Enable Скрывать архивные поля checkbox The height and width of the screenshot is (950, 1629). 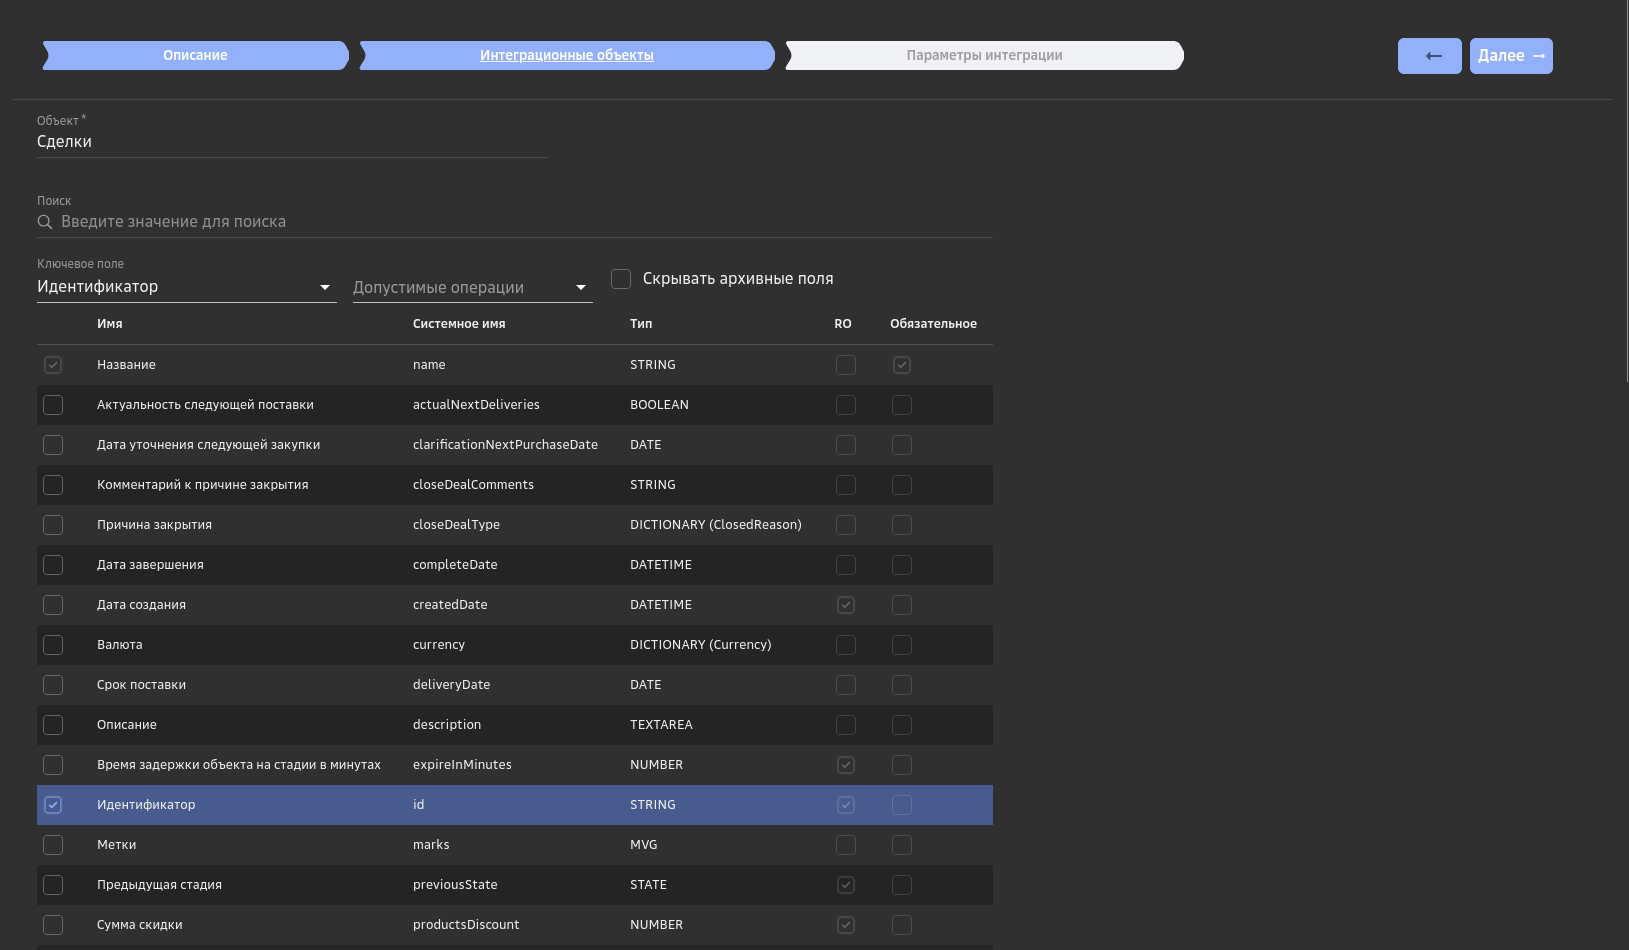[x=621, y=279]
